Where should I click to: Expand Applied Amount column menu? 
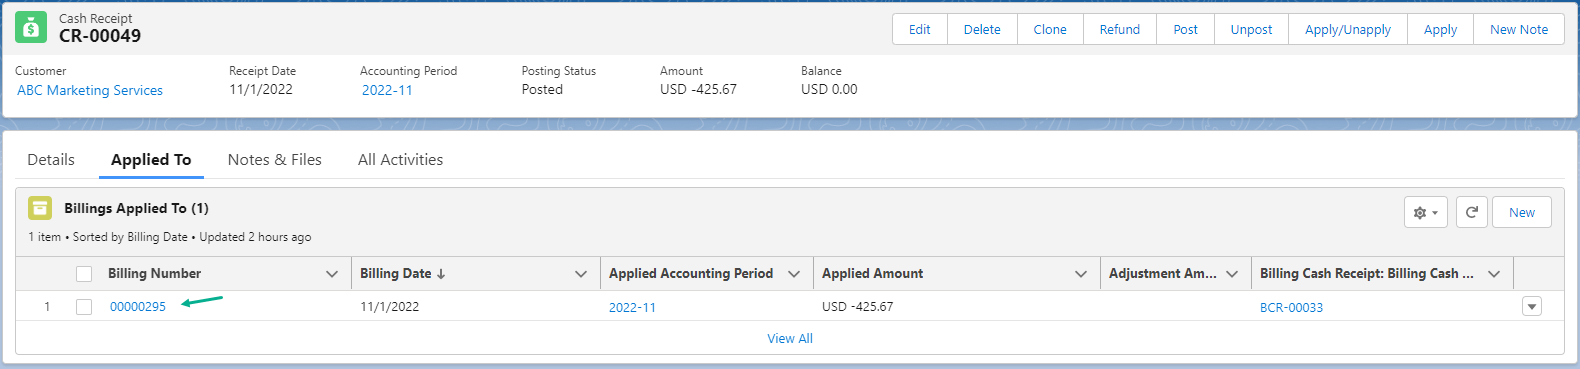coord(1080,274)
